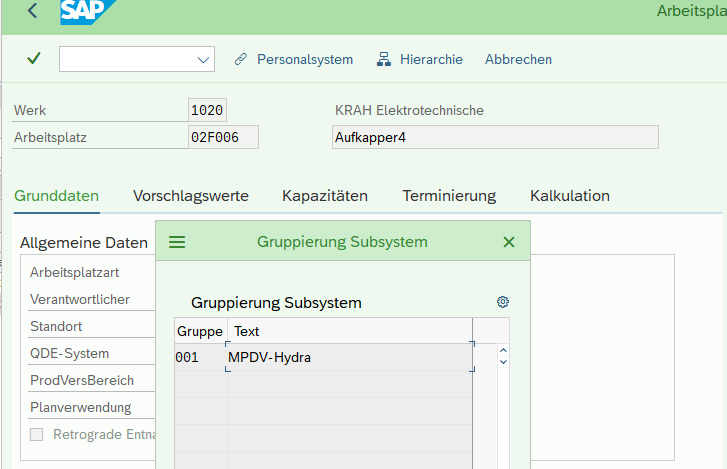
Task: Select group 001 cell
Action: [200, 357]
